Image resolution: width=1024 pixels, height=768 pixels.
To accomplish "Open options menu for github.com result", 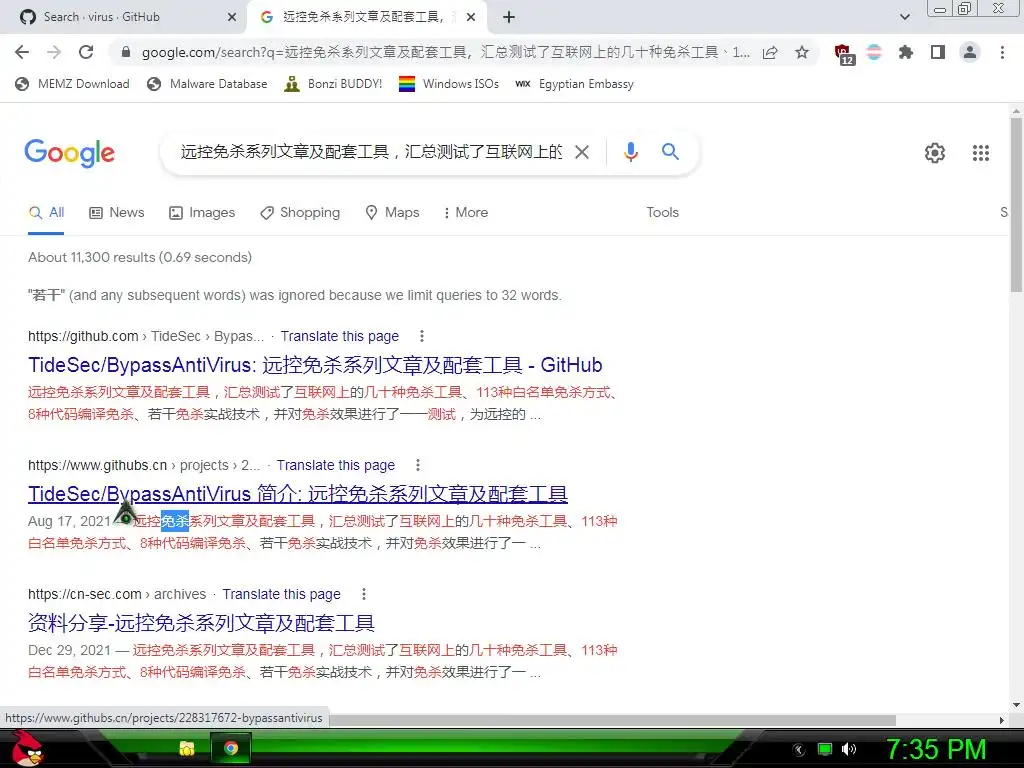I will click(422, 336).
